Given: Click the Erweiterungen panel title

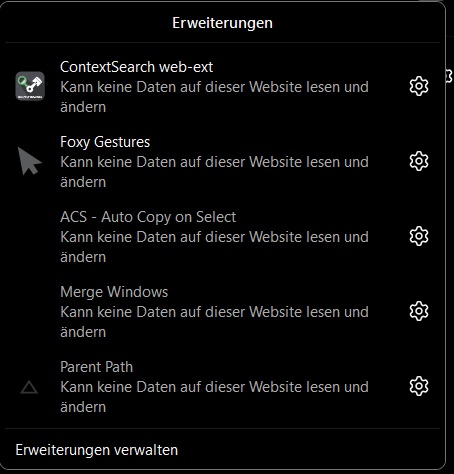Looking at the screenshot, I should [x=222, y=23].
